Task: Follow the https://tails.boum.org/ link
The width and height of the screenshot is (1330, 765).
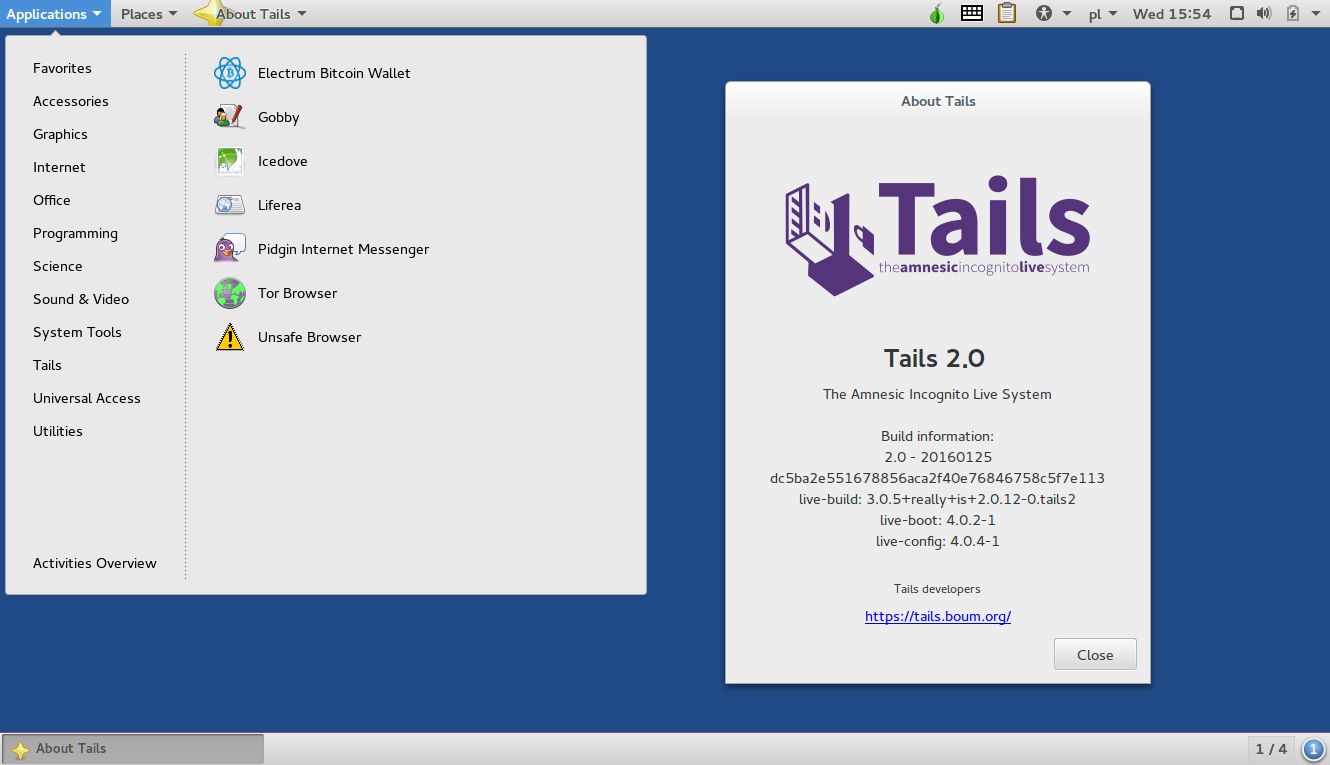Action: coord(938,616)
